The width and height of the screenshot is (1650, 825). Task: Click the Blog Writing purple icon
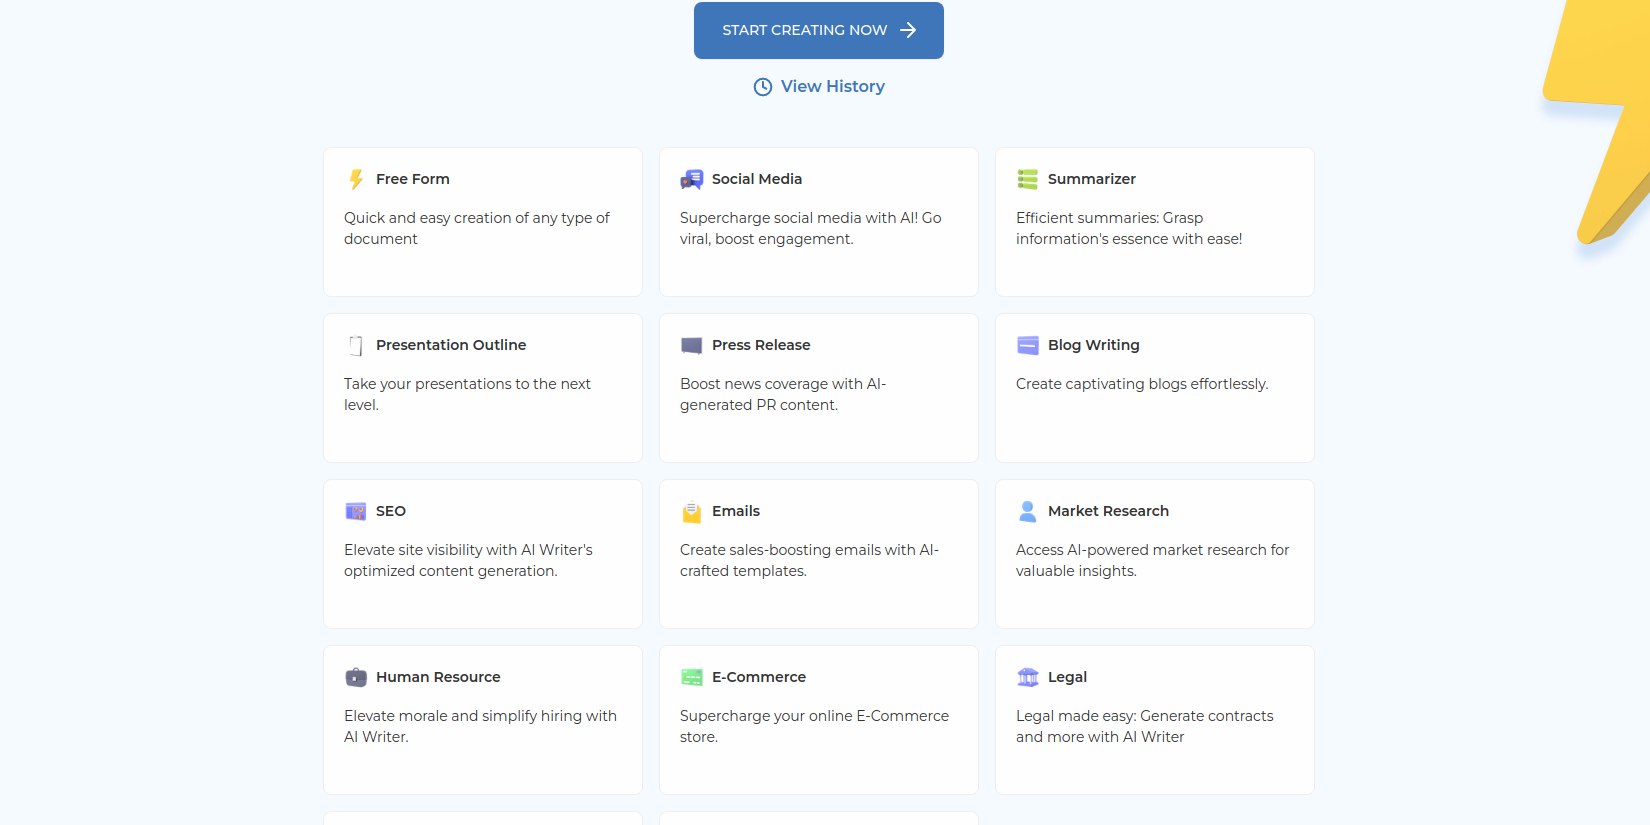(x=1027, y=345)
